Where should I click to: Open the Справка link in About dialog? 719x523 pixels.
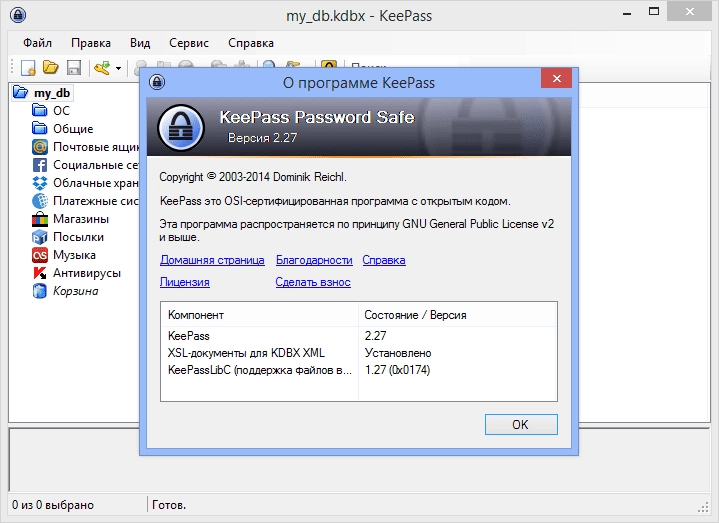[384, 260]
